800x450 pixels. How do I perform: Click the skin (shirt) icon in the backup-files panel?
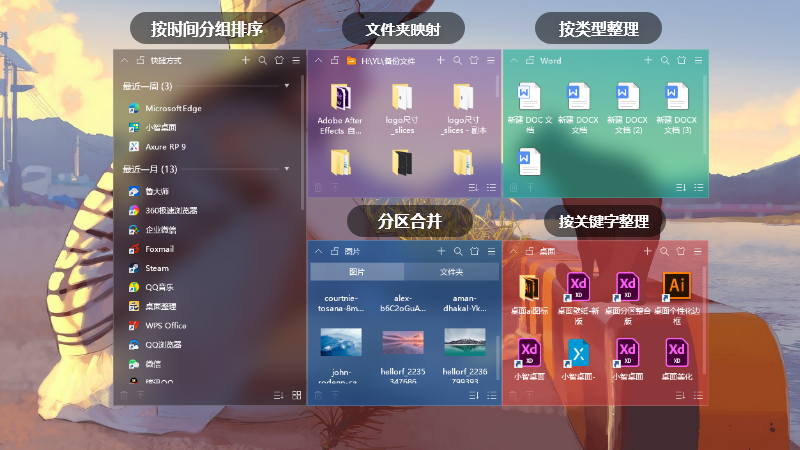coord(474,60)
